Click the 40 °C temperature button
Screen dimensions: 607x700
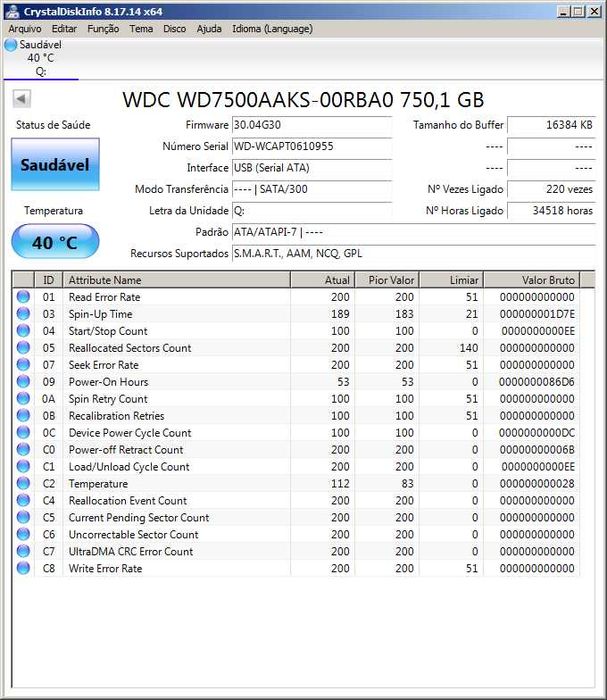tap(55, 242)
